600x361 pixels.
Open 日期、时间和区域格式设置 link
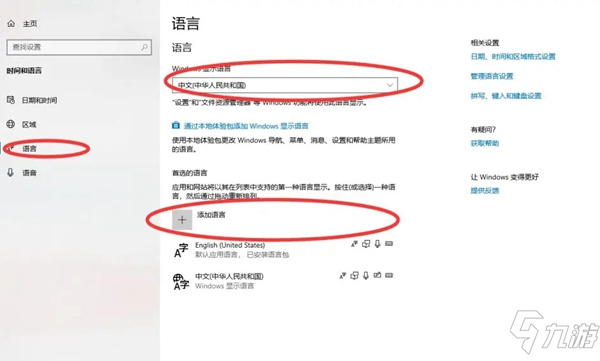coord(513,57)
